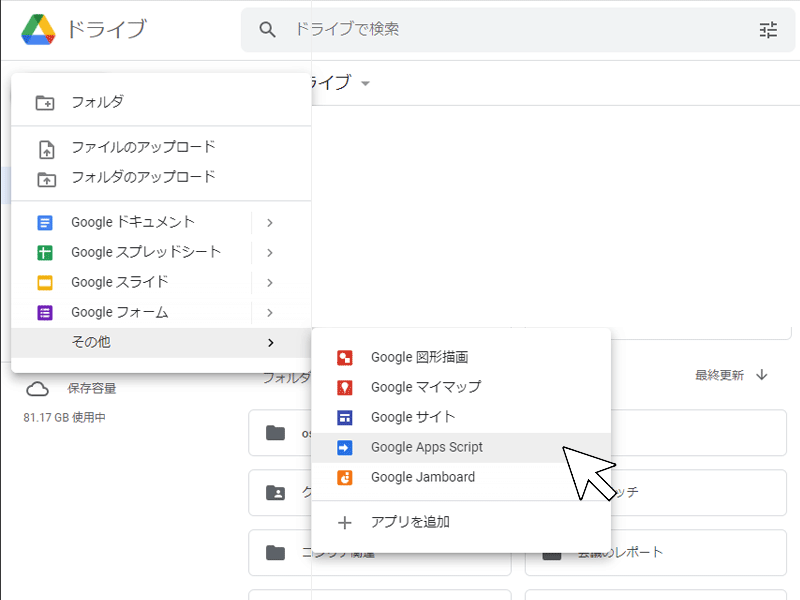Open the ドライブ breadcrumb dropdown arrow

(365, 83)
